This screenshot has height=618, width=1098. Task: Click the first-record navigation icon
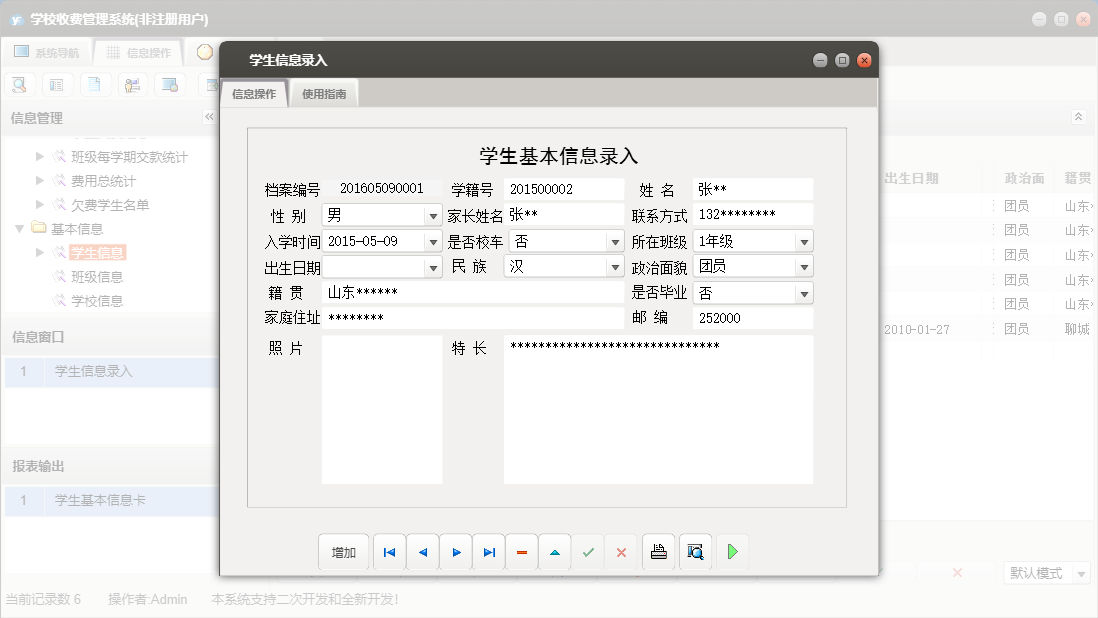click(389, 551)
